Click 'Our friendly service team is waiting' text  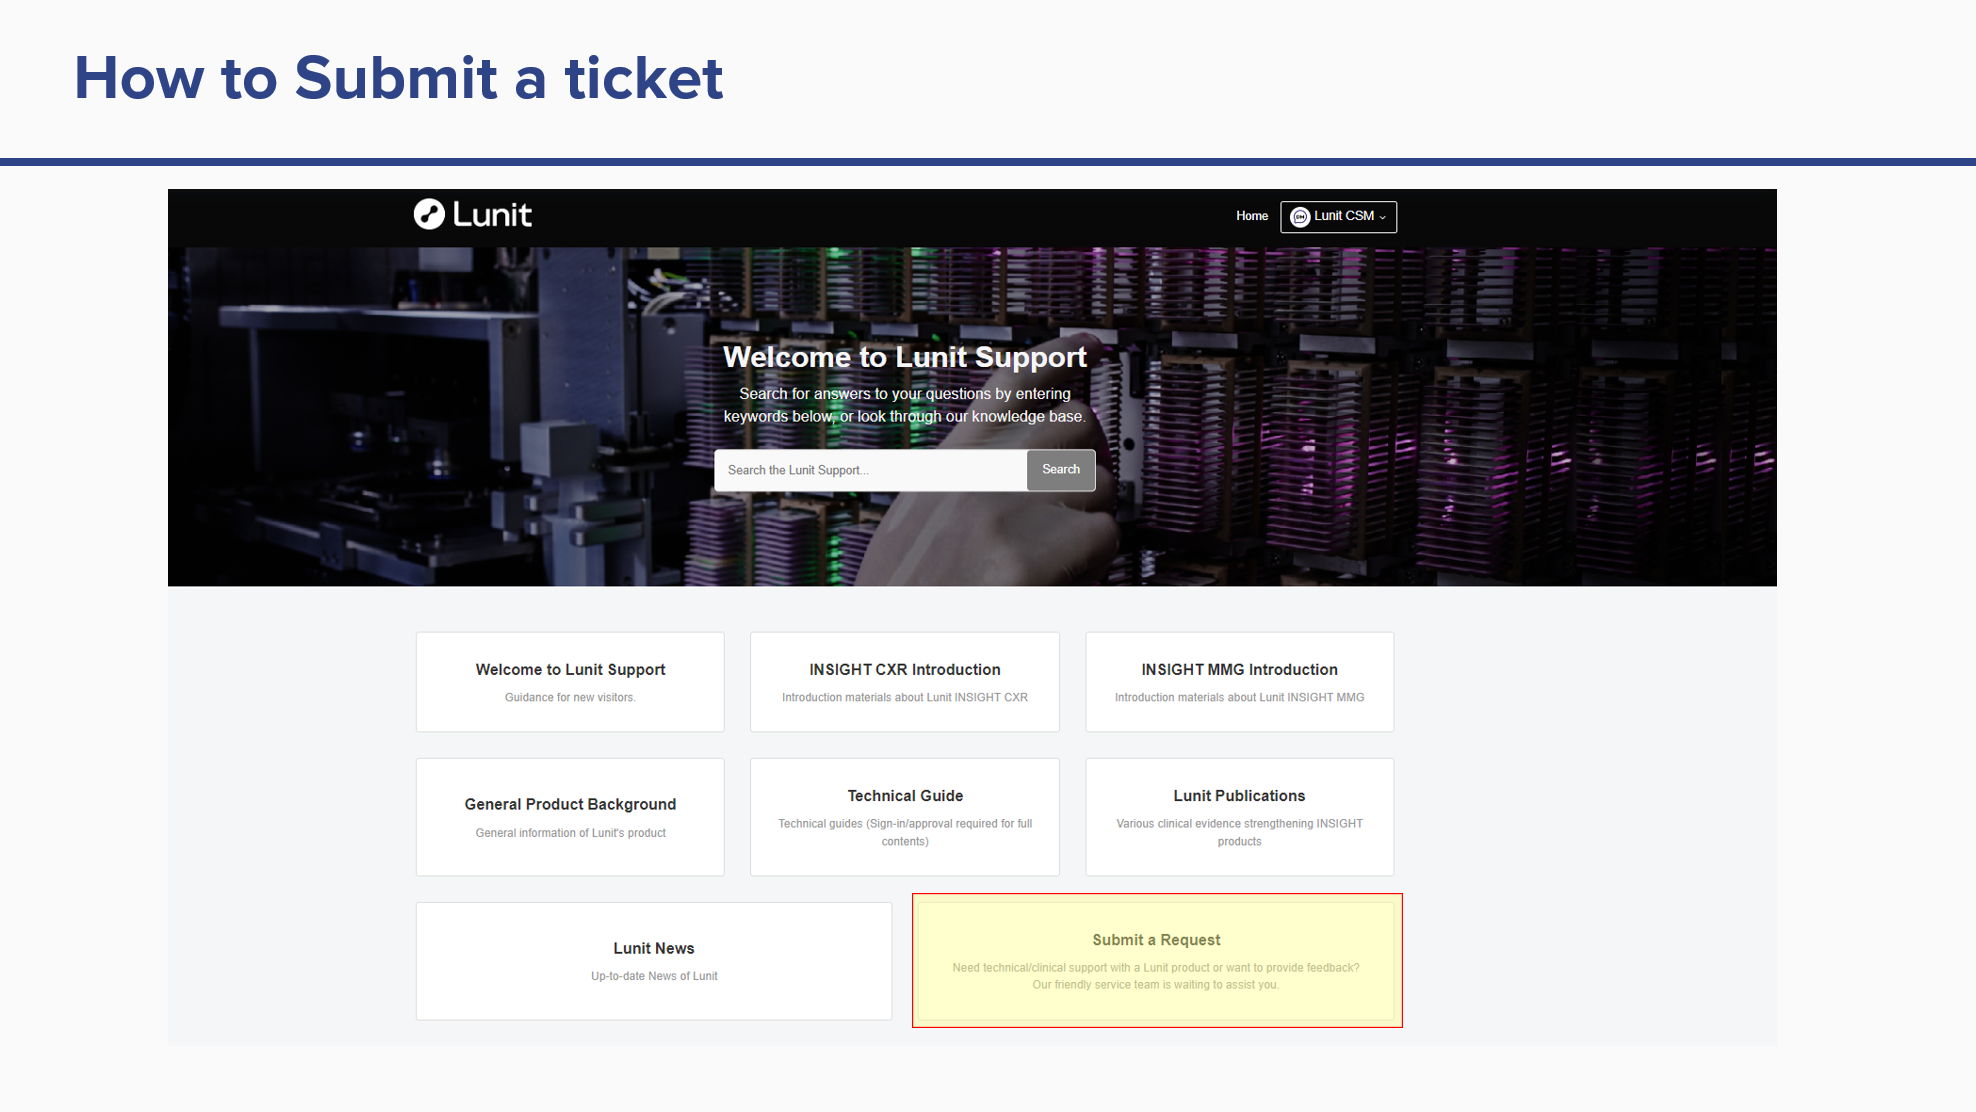(1155, 985)
